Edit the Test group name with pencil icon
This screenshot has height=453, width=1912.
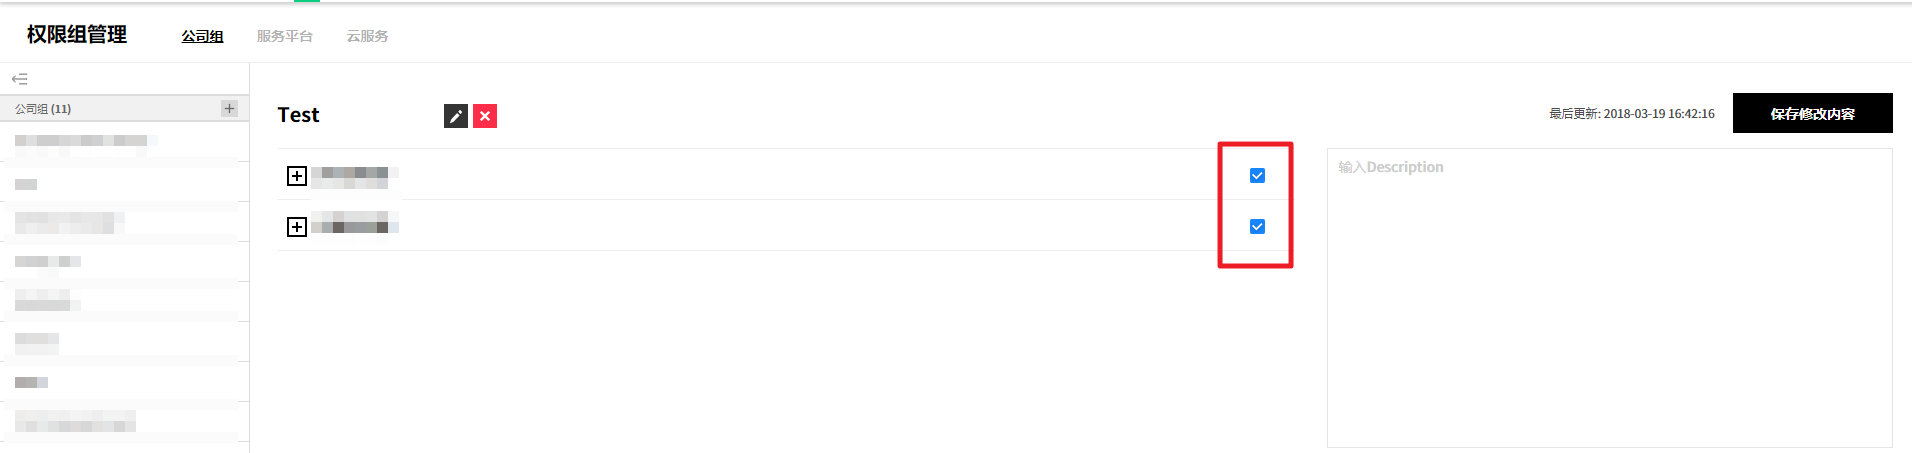[456, 116]
